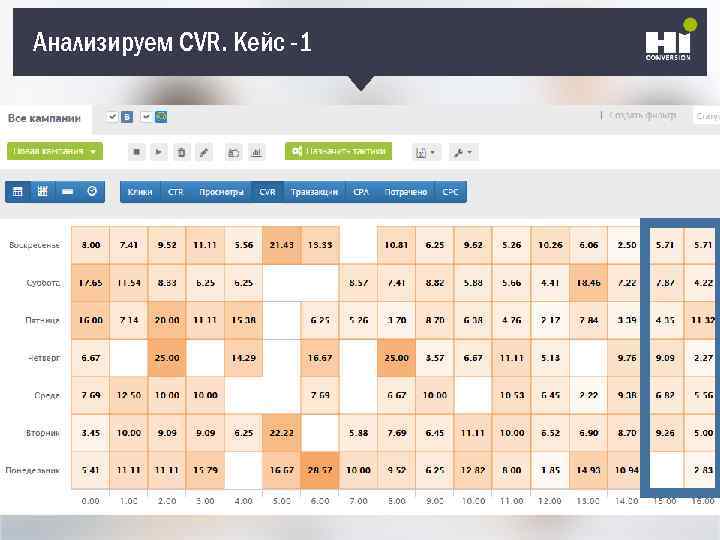Click the Создать фильтр link
The width and height of the screenshot is (720, 540).
click(x=643, y=115)
